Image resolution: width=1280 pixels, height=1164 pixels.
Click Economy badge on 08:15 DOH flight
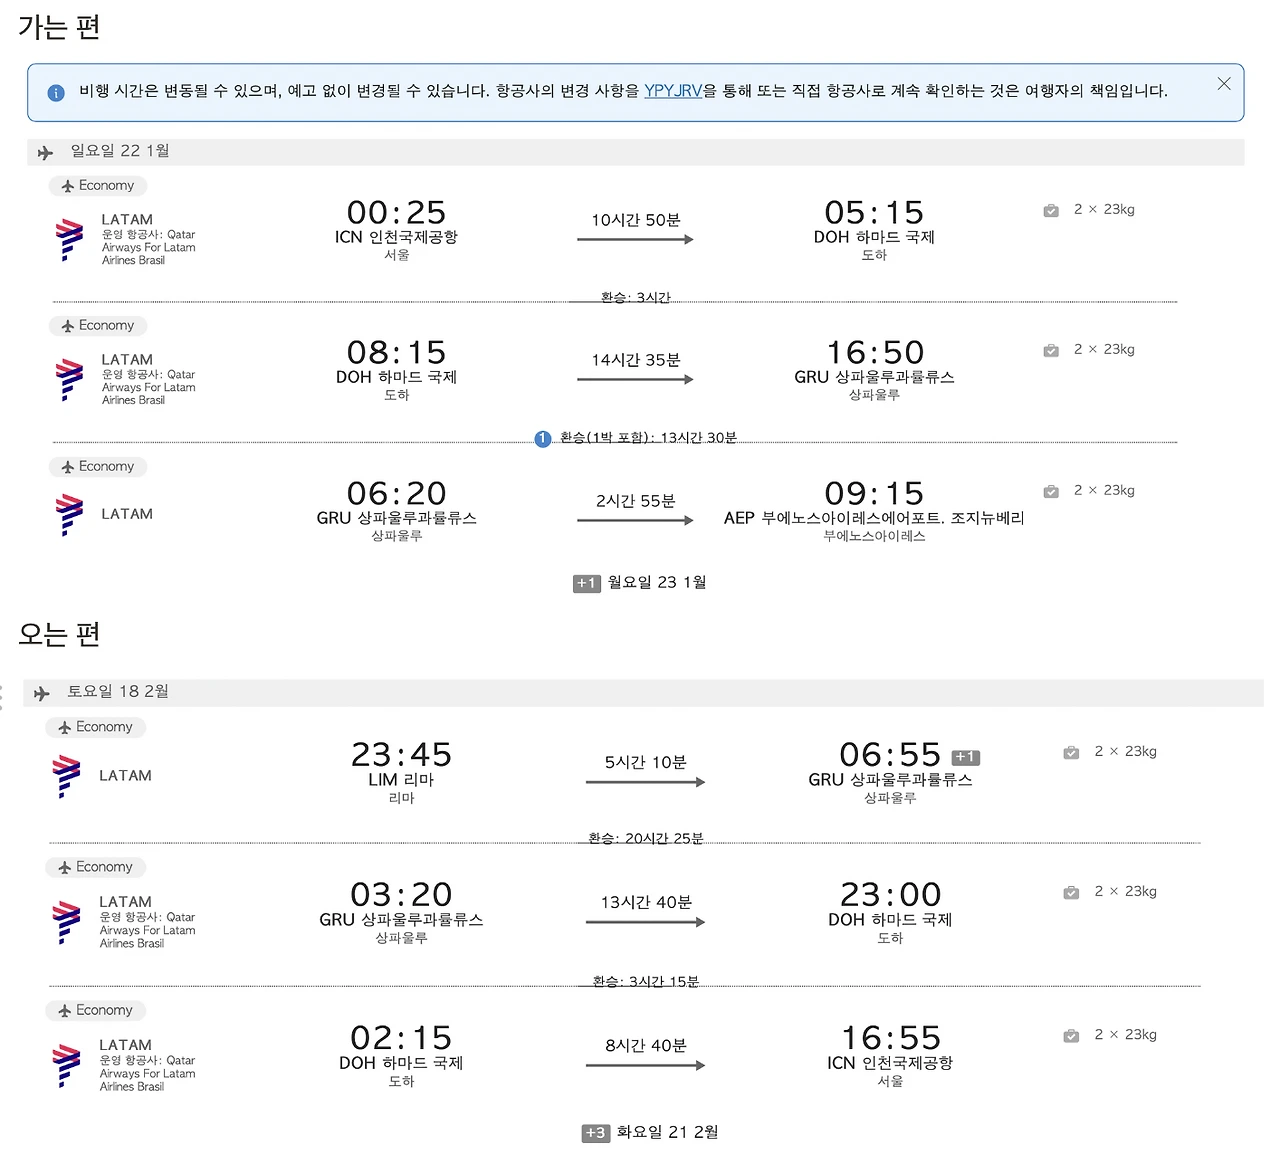pyautogui.click(x=98, y=326)
